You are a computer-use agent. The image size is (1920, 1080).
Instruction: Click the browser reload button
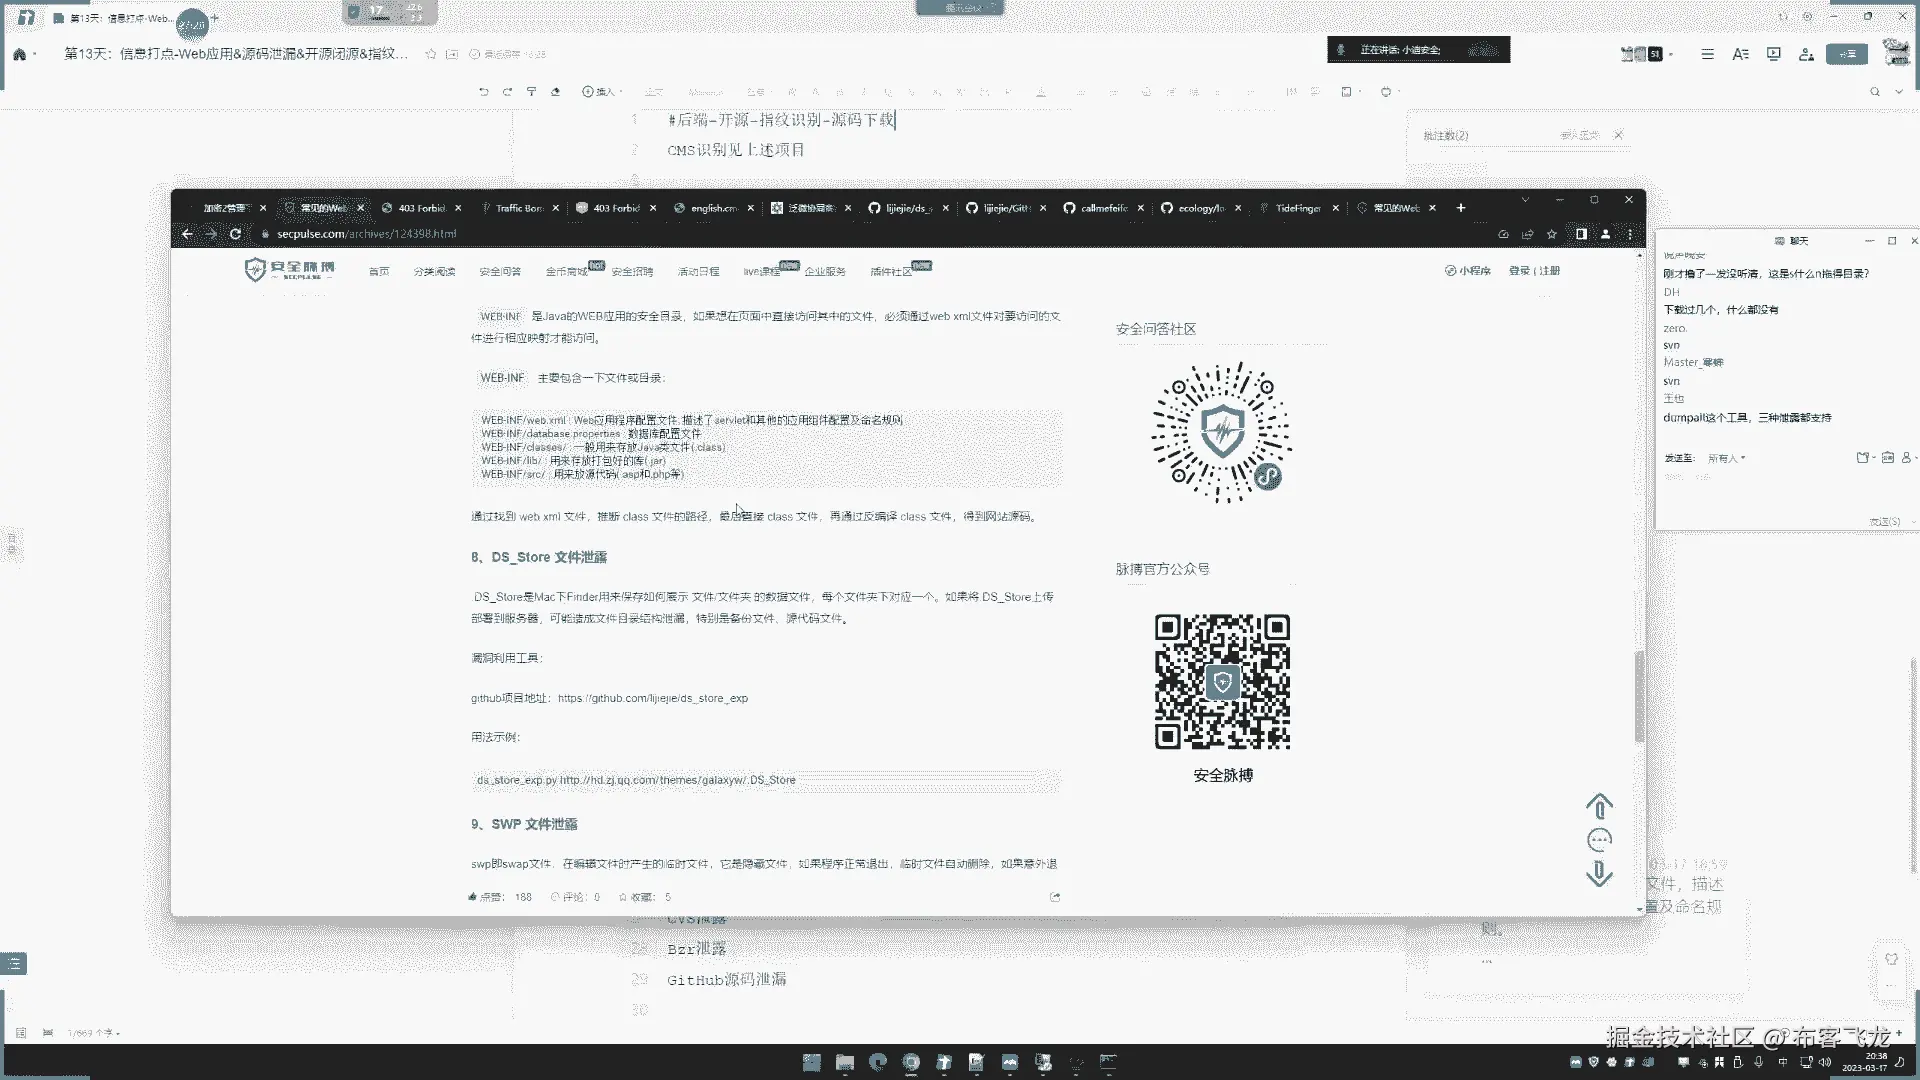point(235,234)
